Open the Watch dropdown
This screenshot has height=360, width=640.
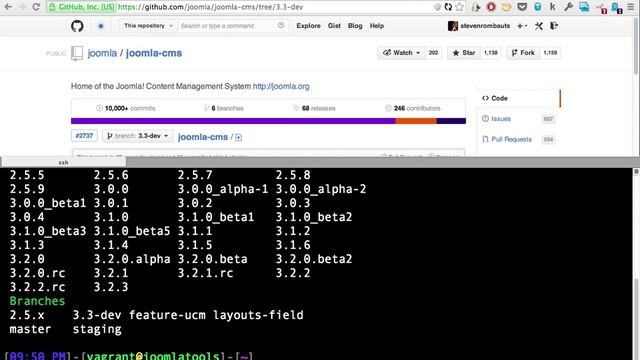click(401, 53)
